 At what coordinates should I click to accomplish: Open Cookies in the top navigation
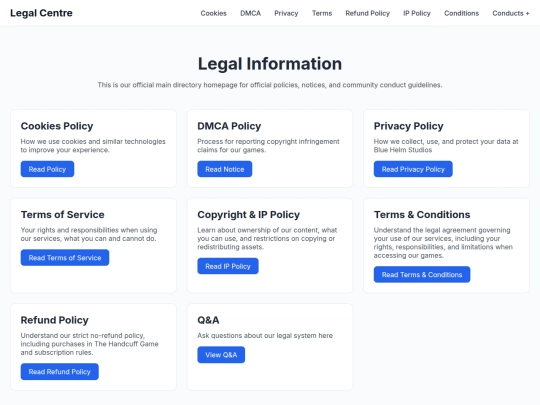pos(214,13)
